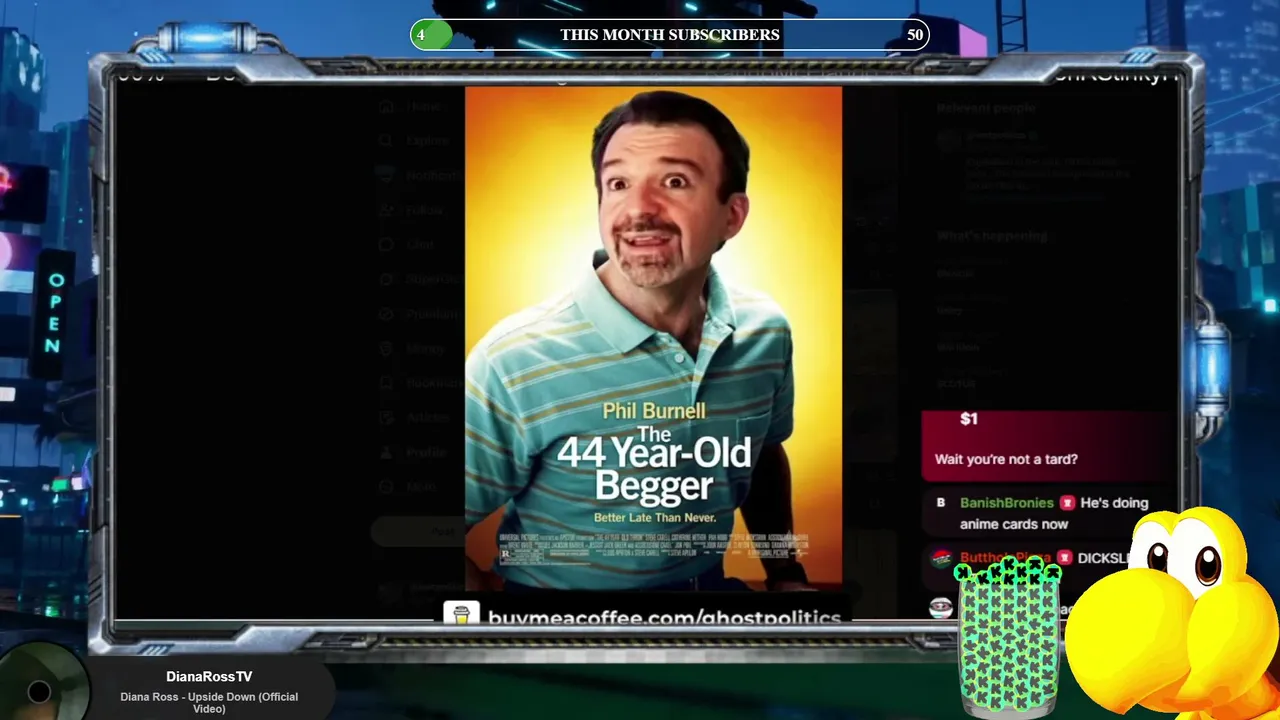Click 'Wait you're not a tard?' message
Screen dimensions: 1280x720
pos(1006,460)
